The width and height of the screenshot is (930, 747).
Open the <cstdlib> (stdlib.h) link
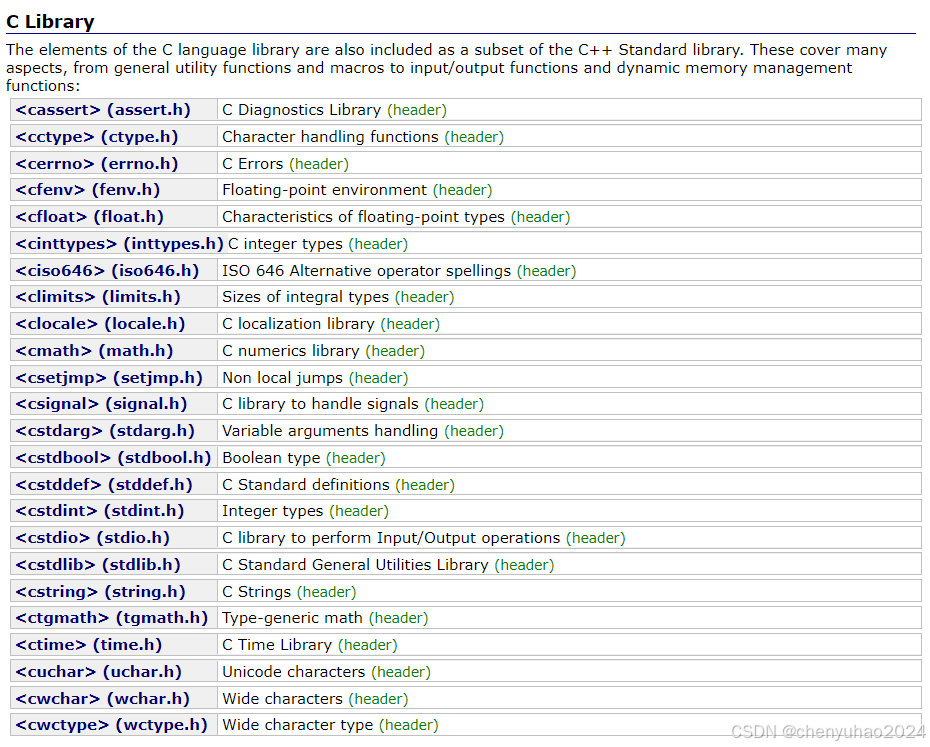(98, 565)
